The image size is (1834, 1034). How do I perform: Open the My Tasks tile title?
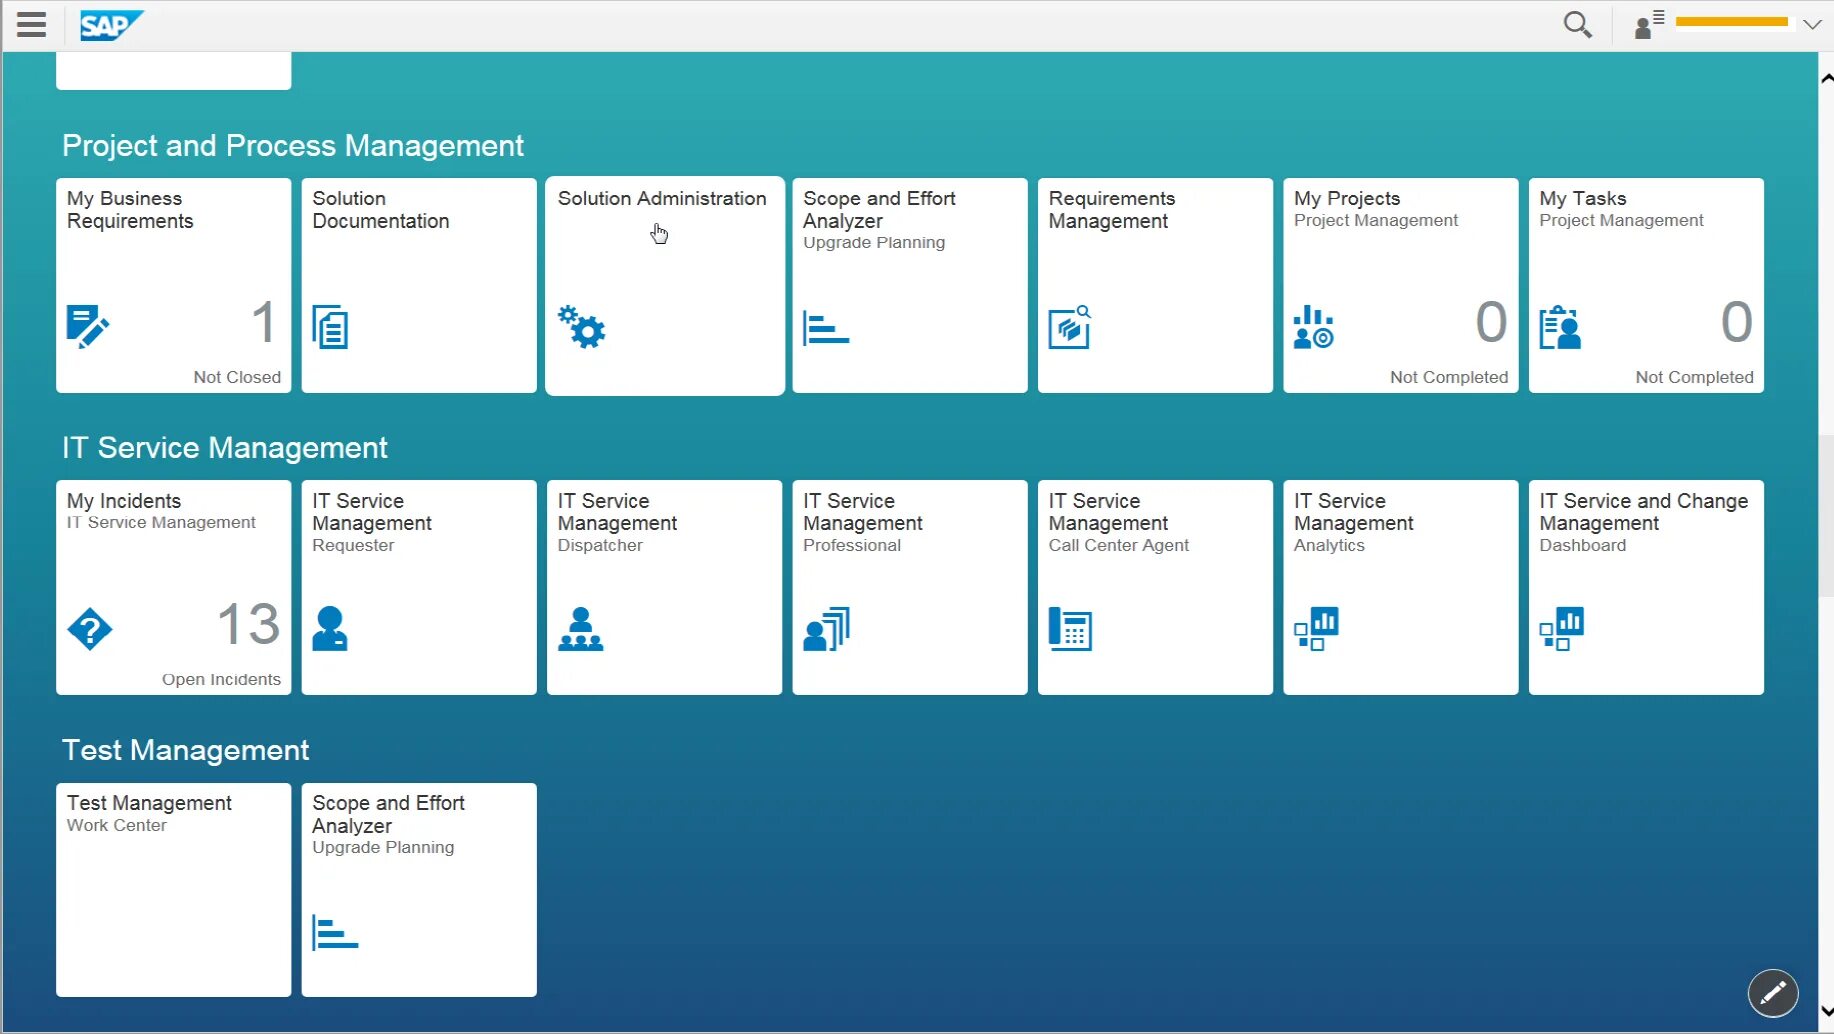pyautogui.click(x=1583, y=198)
